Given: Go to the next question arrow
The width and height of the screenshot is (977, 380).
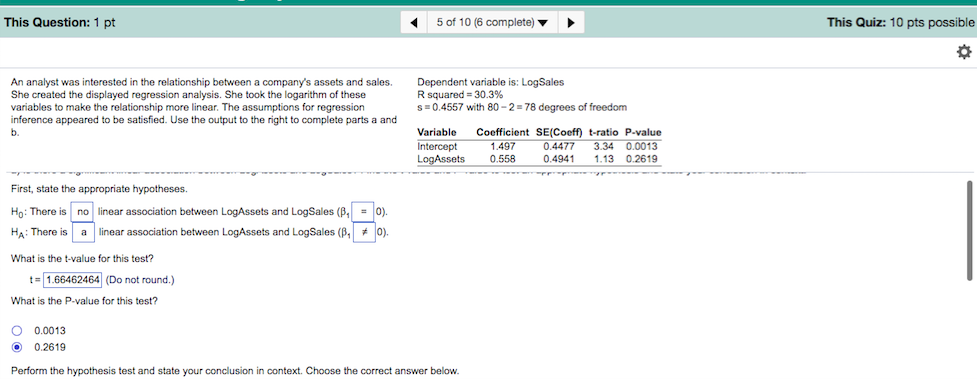Looking at the screenshot, I should click(571, 23).
